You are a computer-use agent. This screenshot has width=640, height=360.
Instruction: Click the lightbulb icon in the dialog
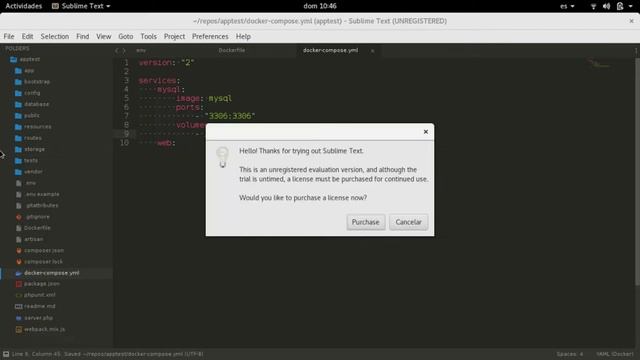pyautogui.click(x=222, y=158)
